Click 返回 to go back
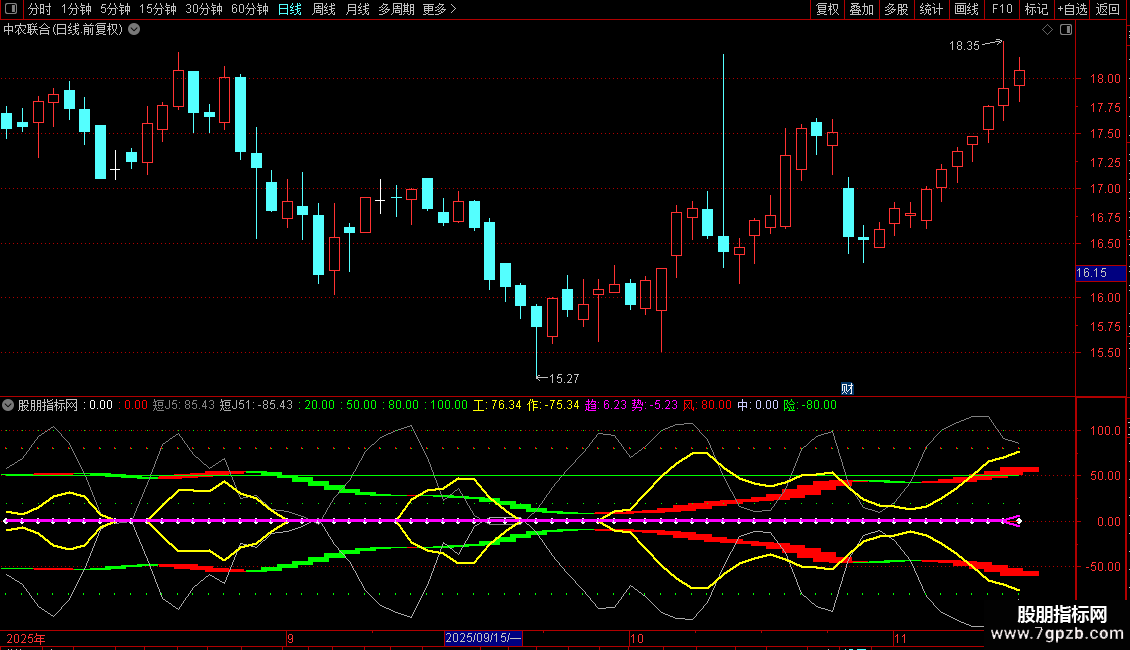 click(1108, 9)
